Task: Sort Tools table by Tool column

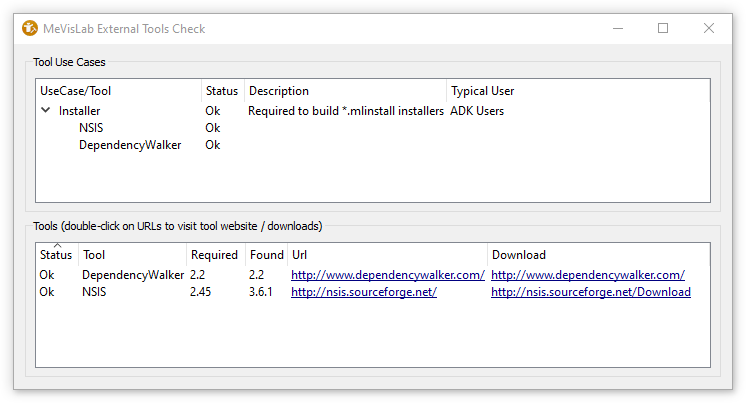Action: [x=132, y=255]
